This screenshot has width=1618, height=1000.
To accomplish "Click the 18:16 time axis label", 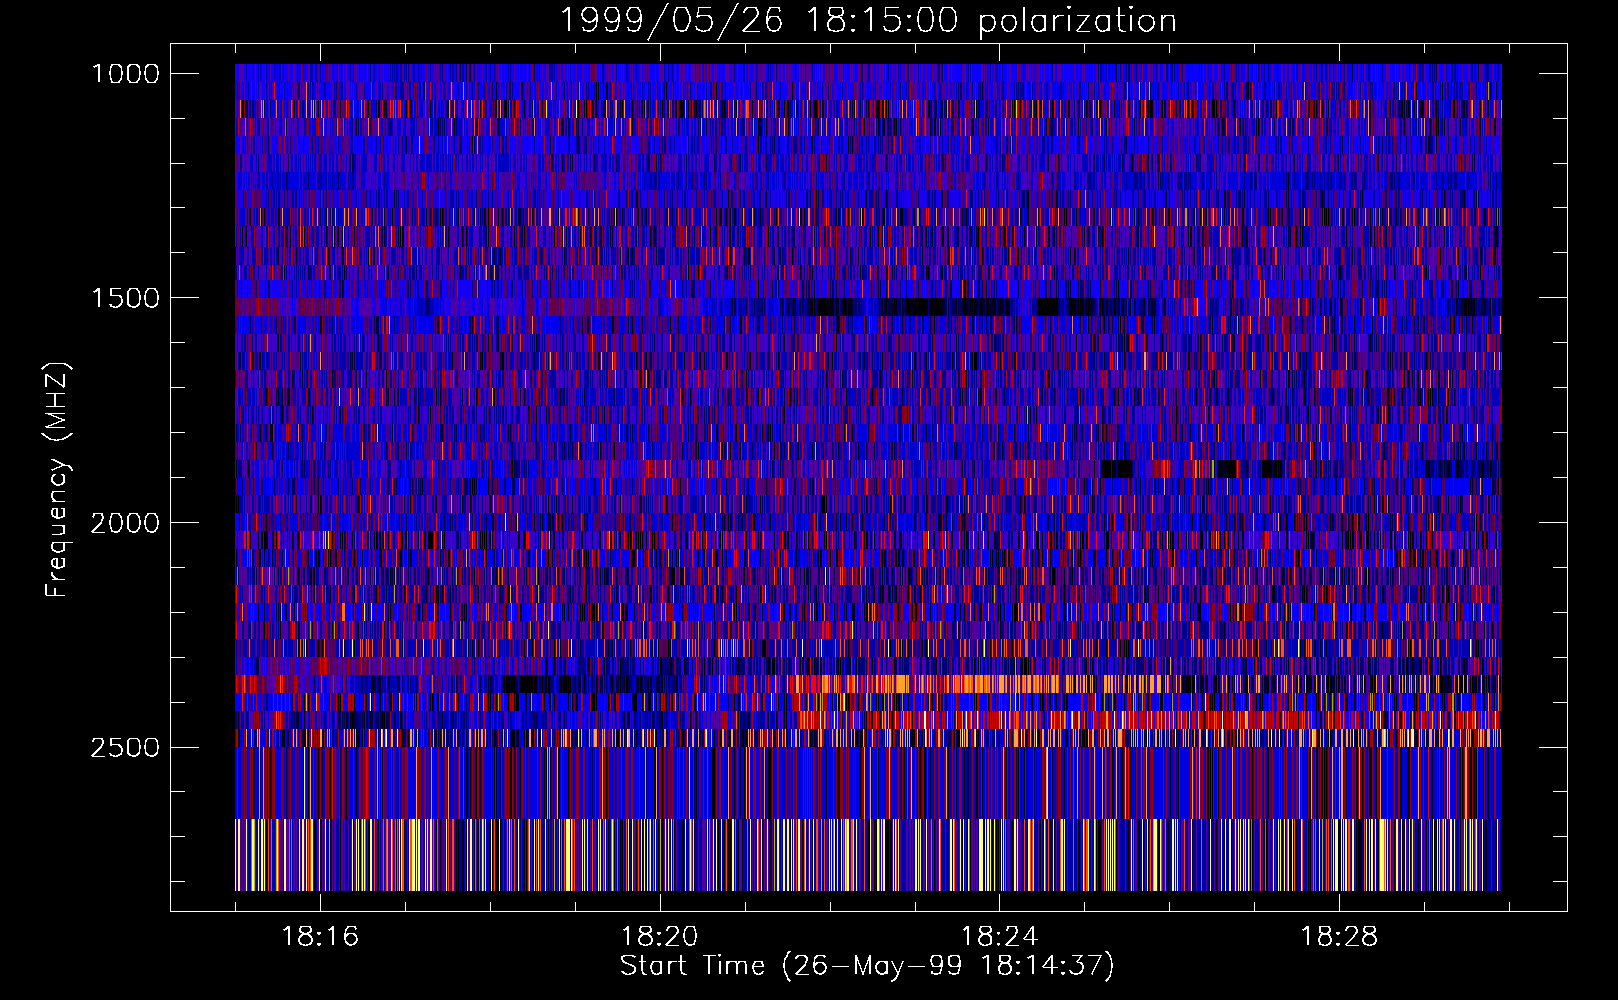I will click(x=320, y=937).
